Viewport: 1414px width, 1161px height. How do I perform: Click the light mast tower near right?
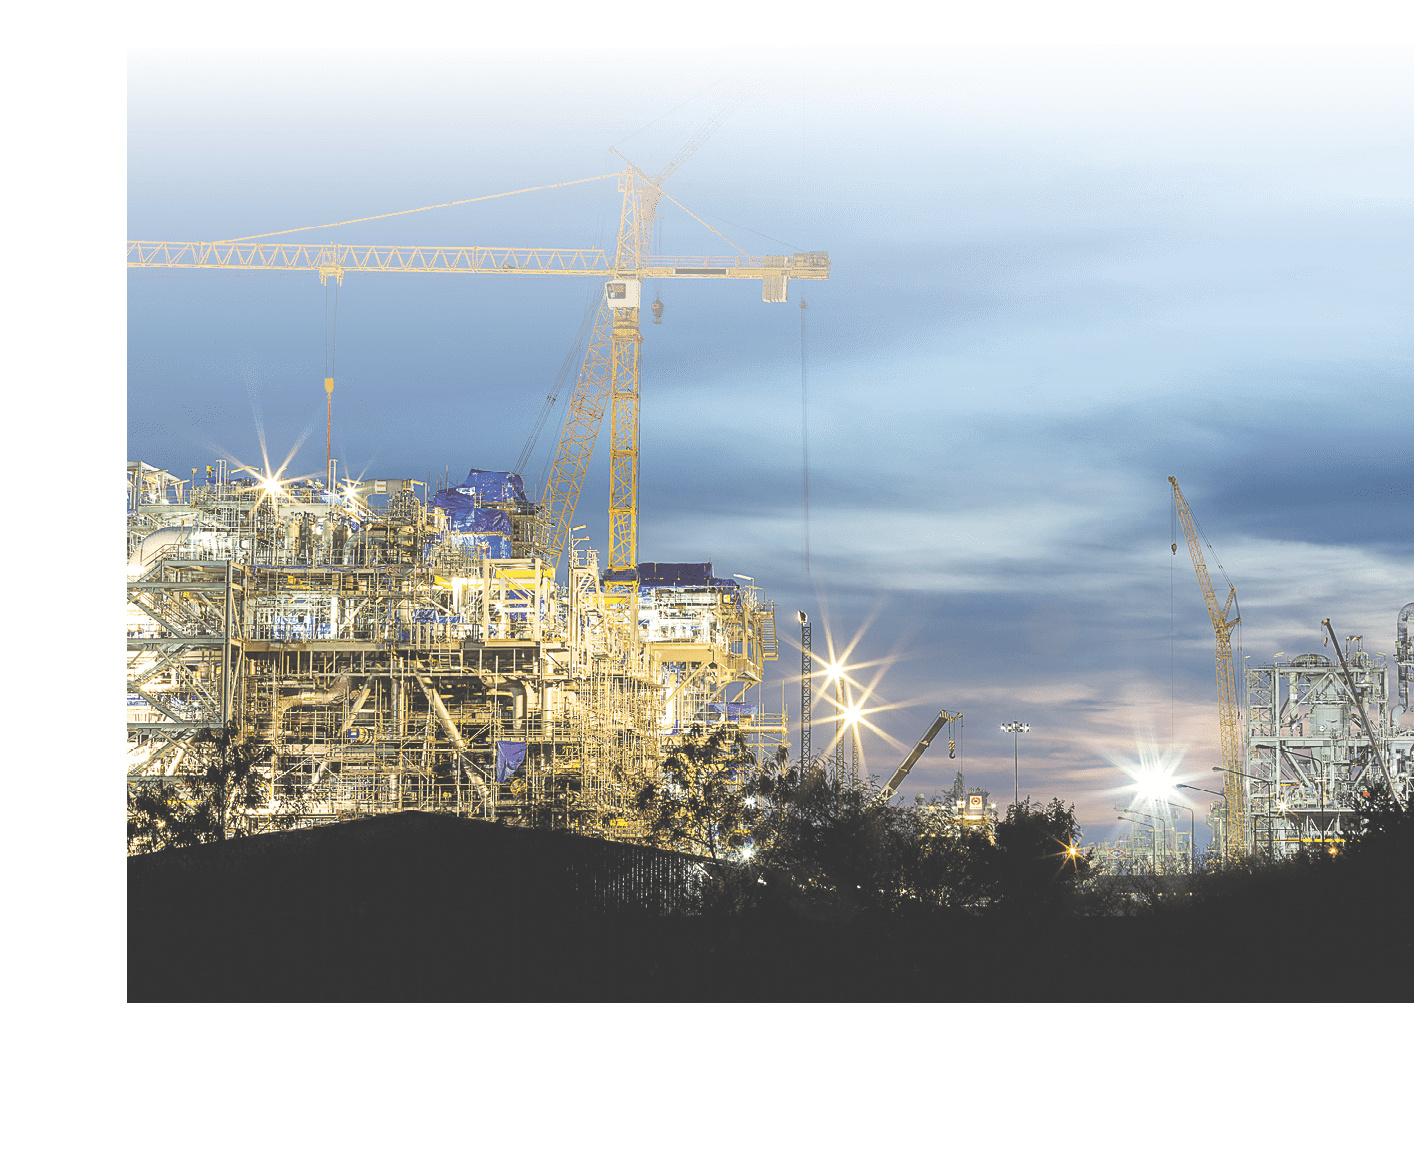pyautogui.click(x=1013, y=760)
